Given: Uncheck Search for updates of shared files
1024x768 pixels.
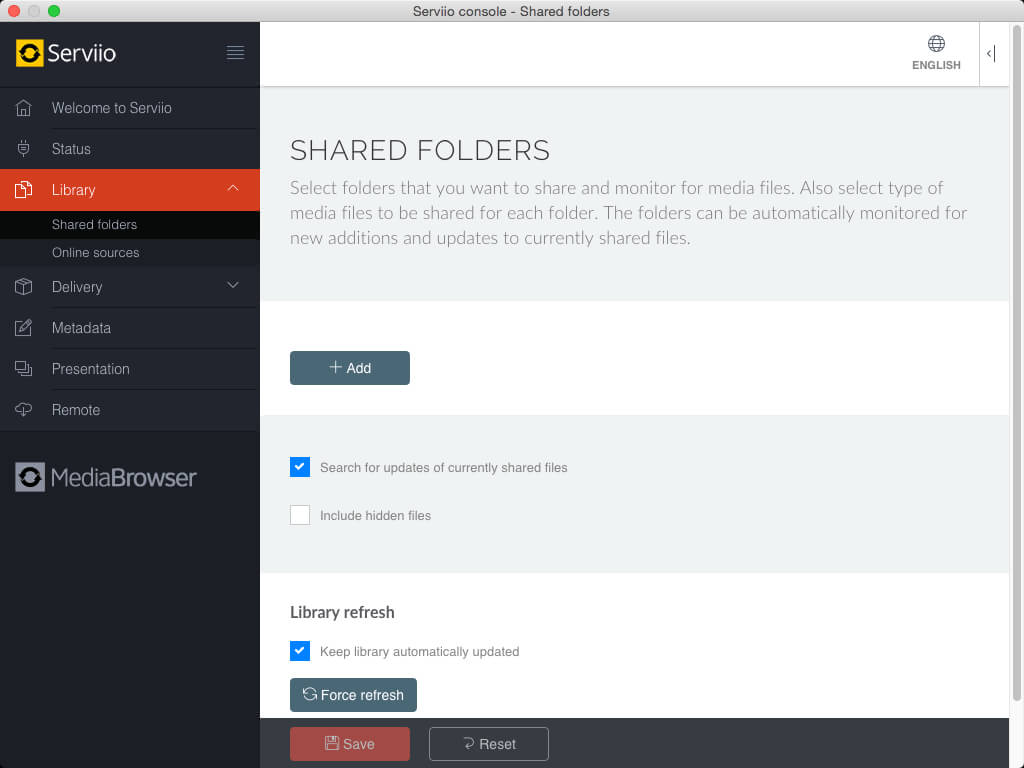Looking at the screenshot, I should (x=300, y=467).
